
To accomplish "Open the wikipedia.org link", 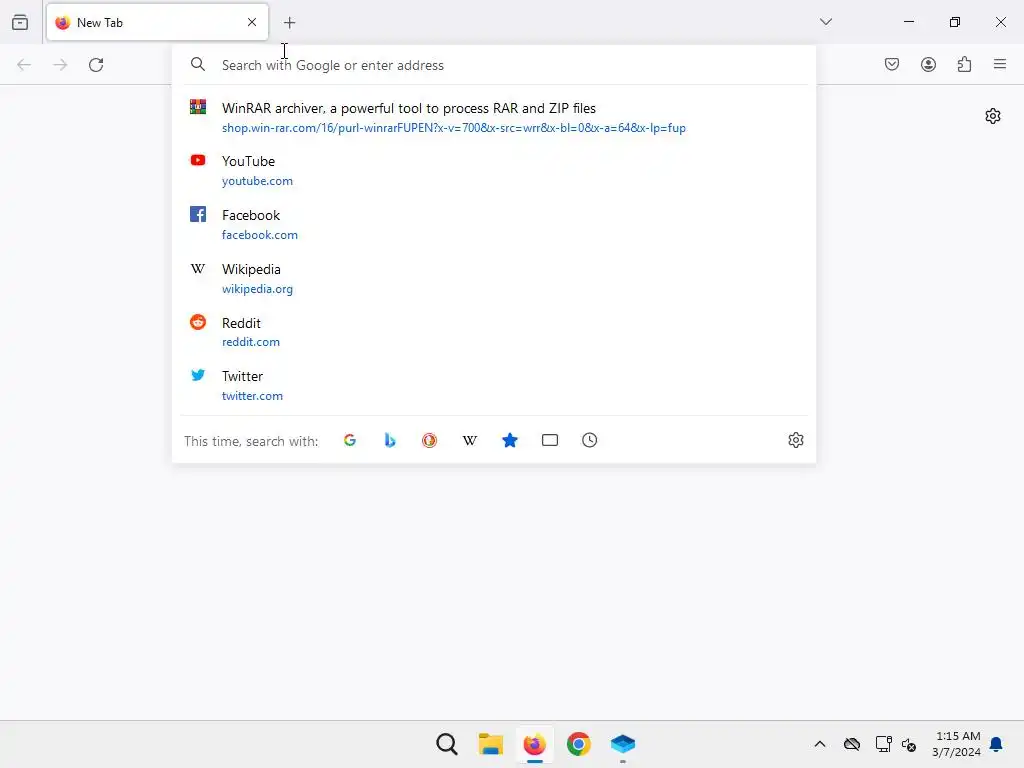I will [257, 289].
